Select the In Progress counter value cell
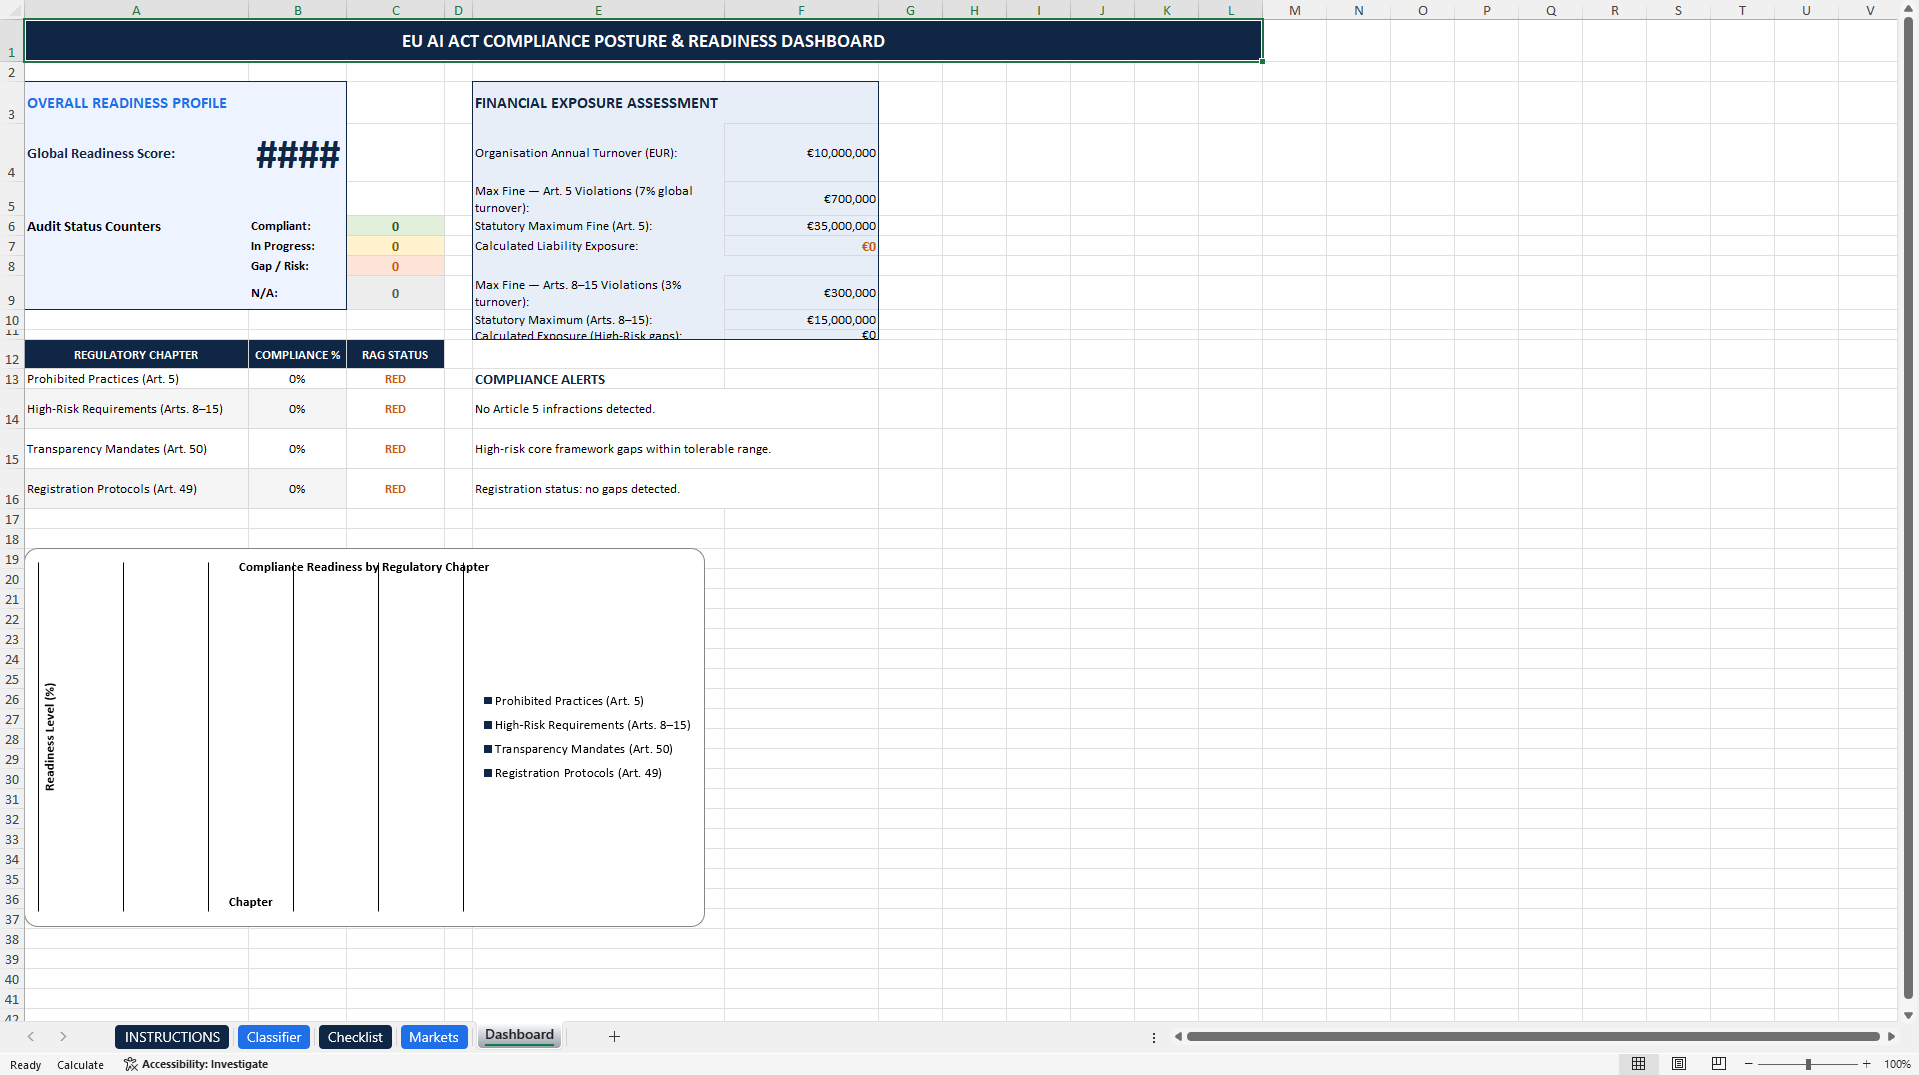 pos(395,246)
